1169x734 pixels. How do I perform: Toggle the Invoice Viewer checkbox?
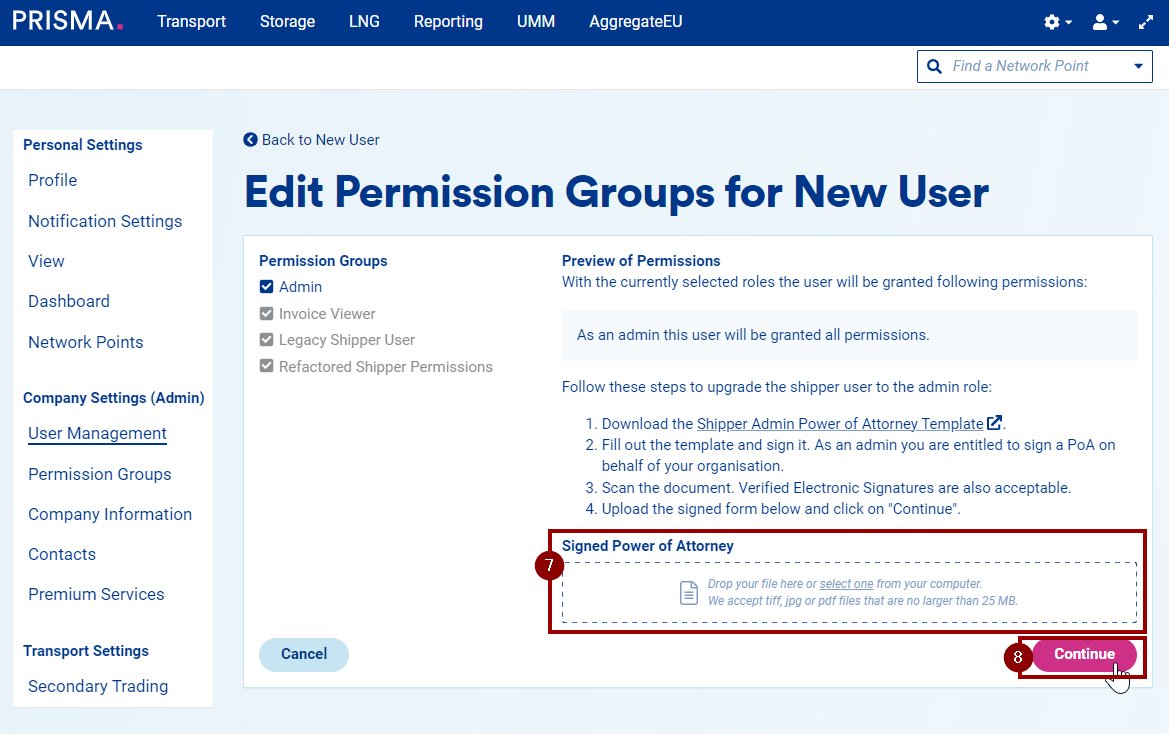pyautogui.click(x=267, y=314)
